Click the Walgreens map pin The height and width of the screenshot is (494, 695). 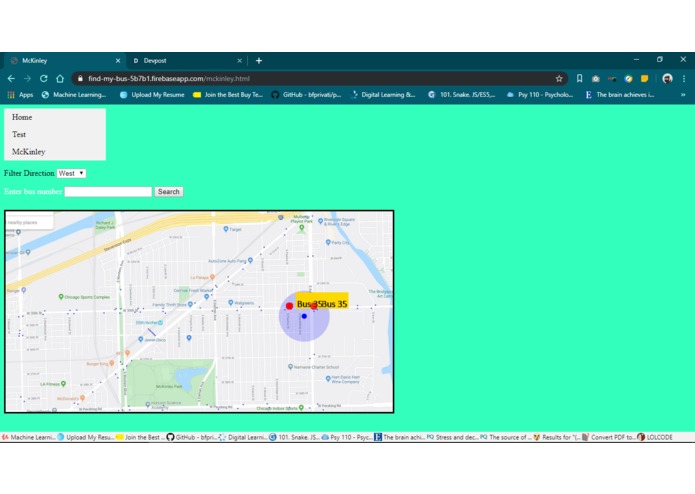[x=230, y=303]
